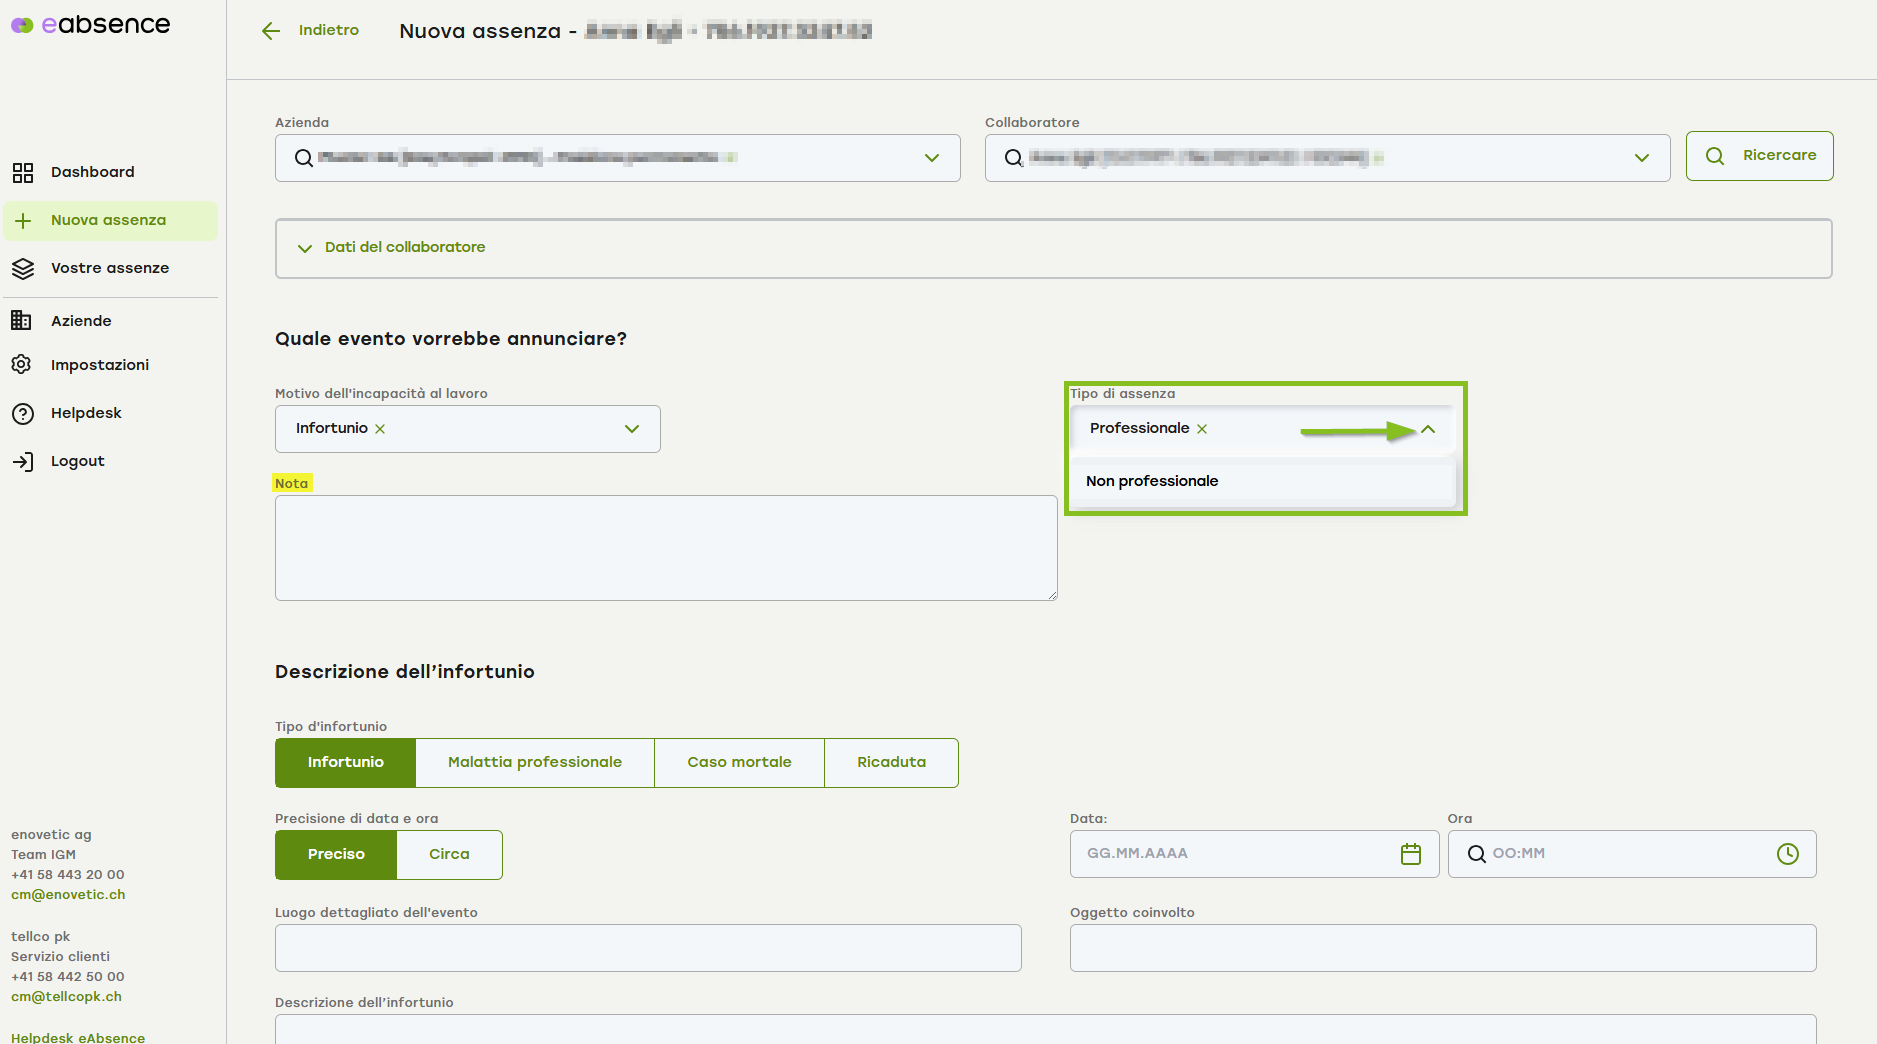Remove the Professionale selection via X icon
This screenshot has width=1877, height=1044.
1202,429
